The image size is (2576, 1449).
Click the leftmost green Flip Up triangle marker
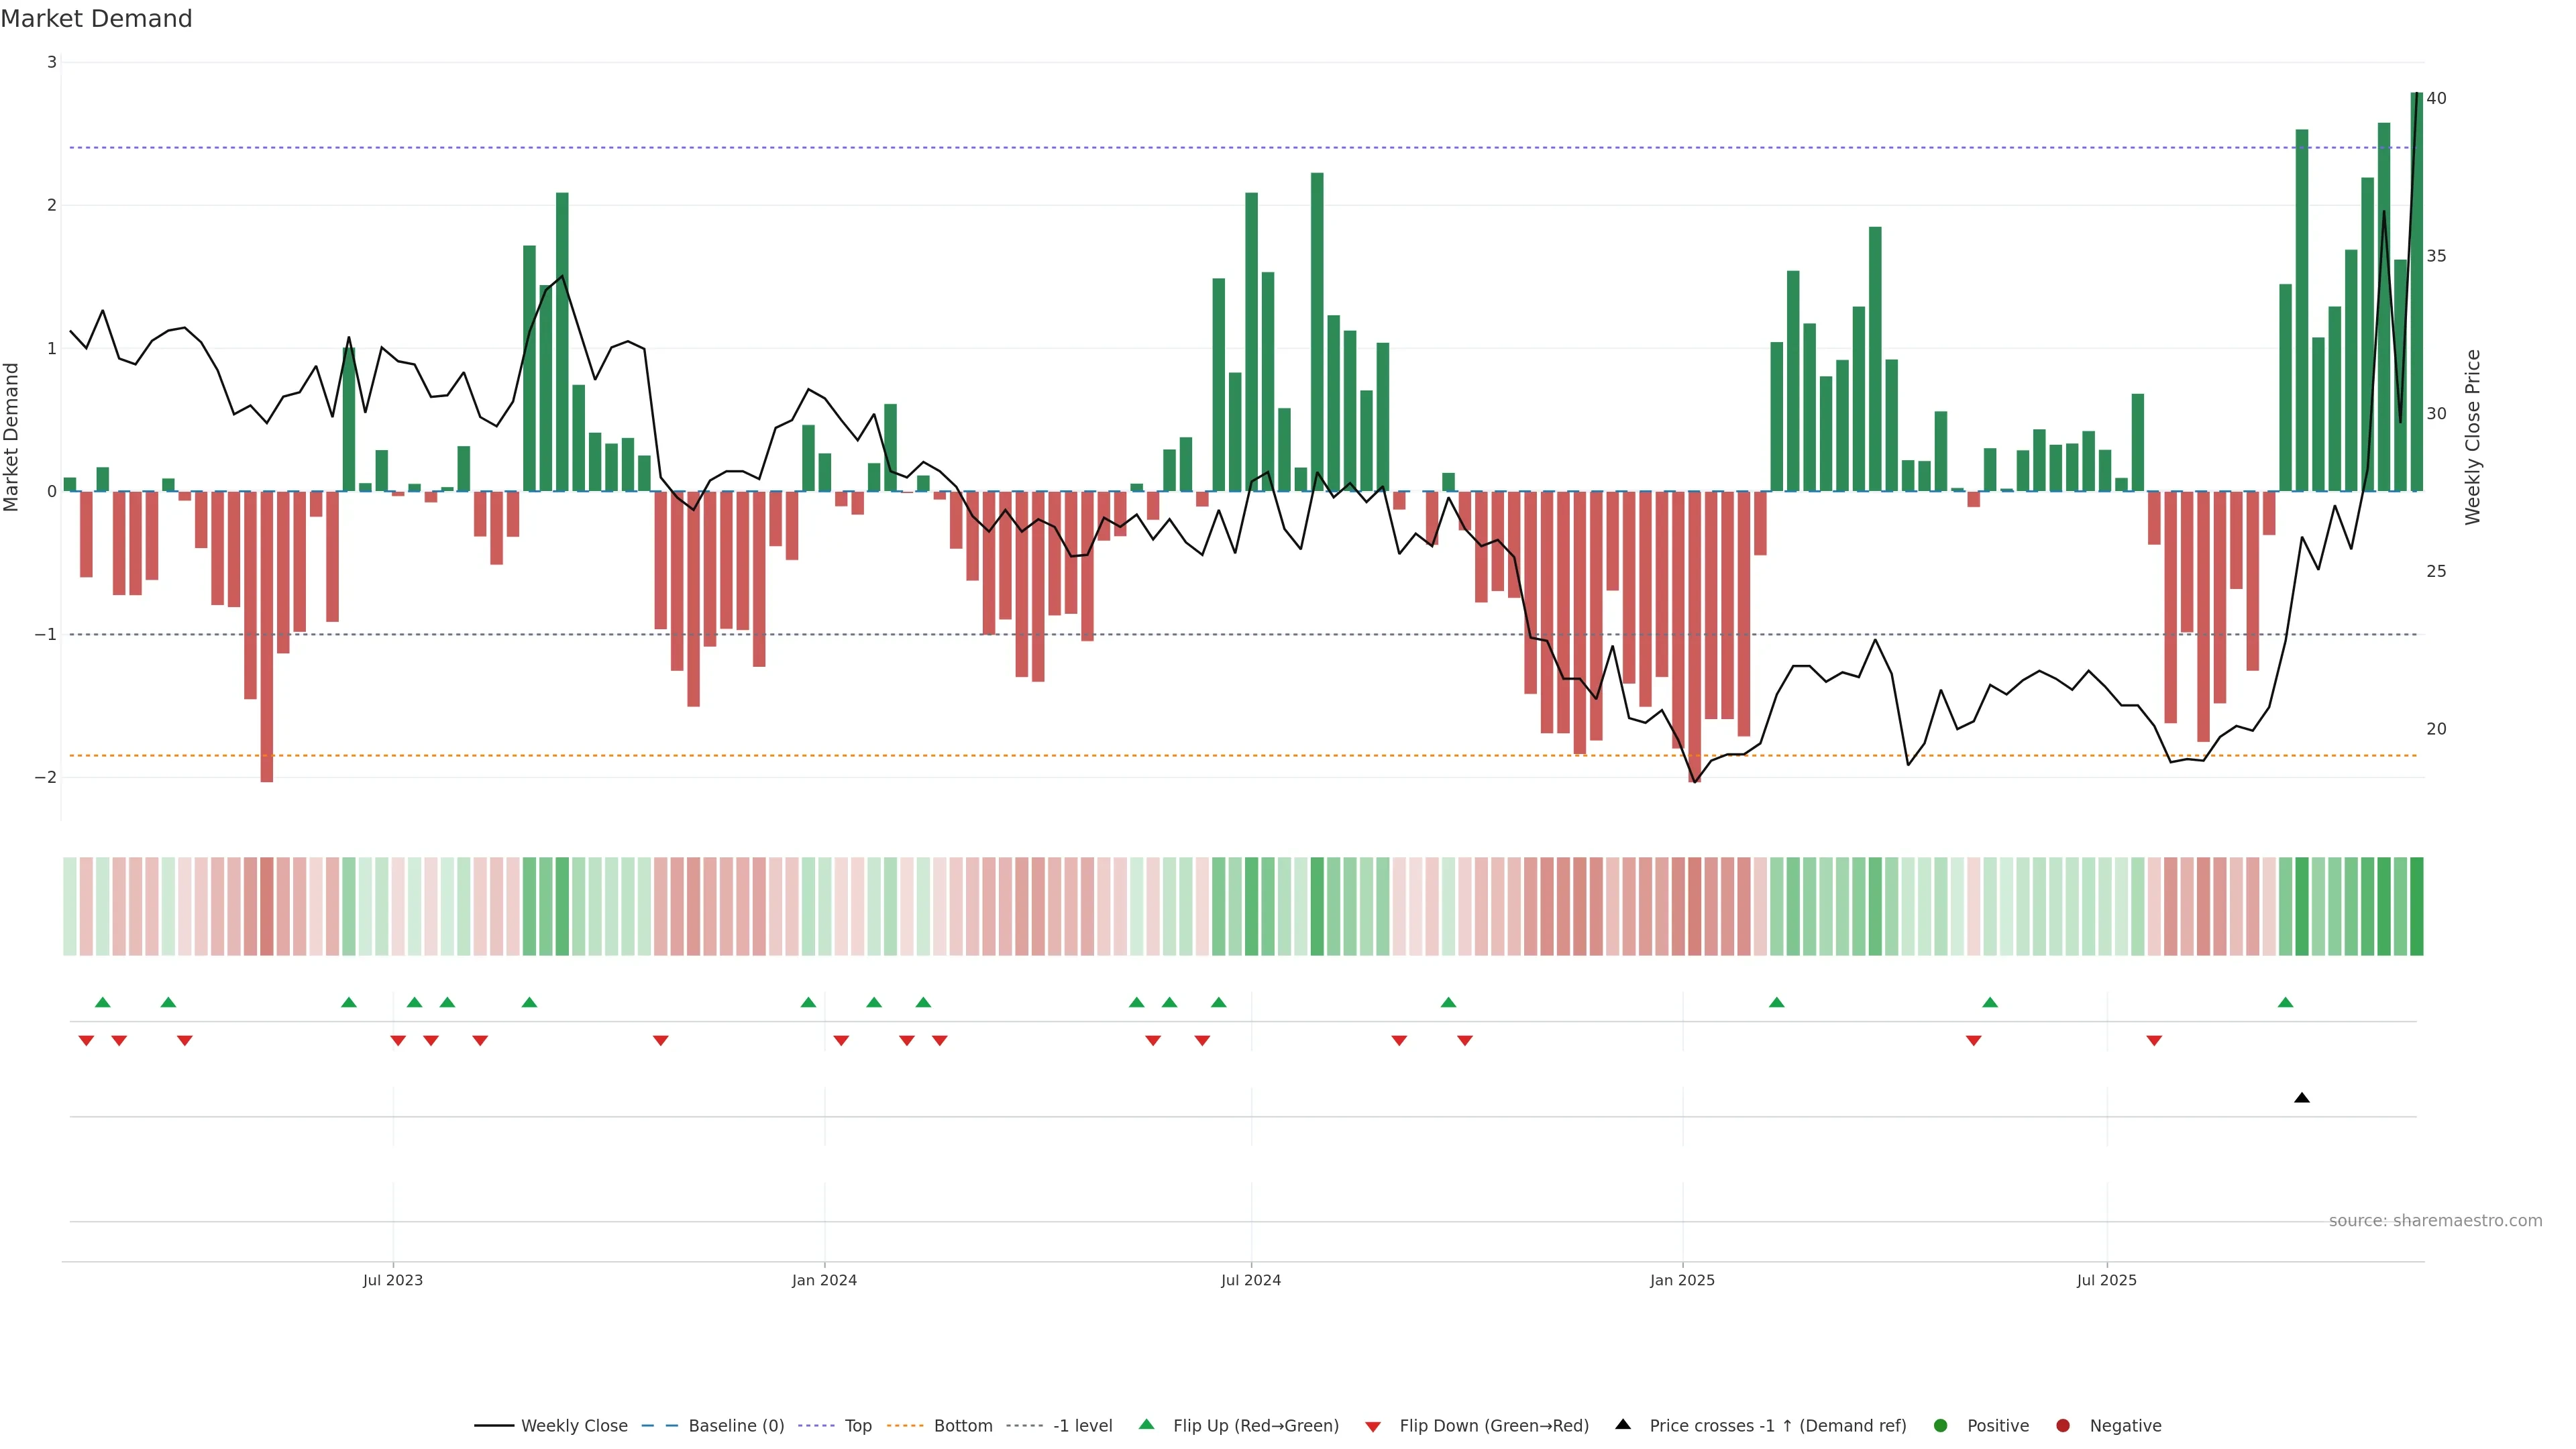[x=102, y=1002]
